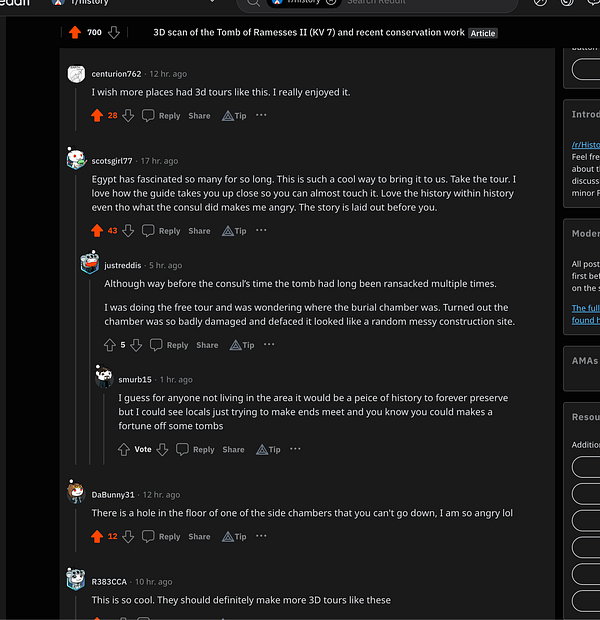Open R383CCA's user profile link
The width and height of the screenshot is (600, 620).
click(109, 582)
